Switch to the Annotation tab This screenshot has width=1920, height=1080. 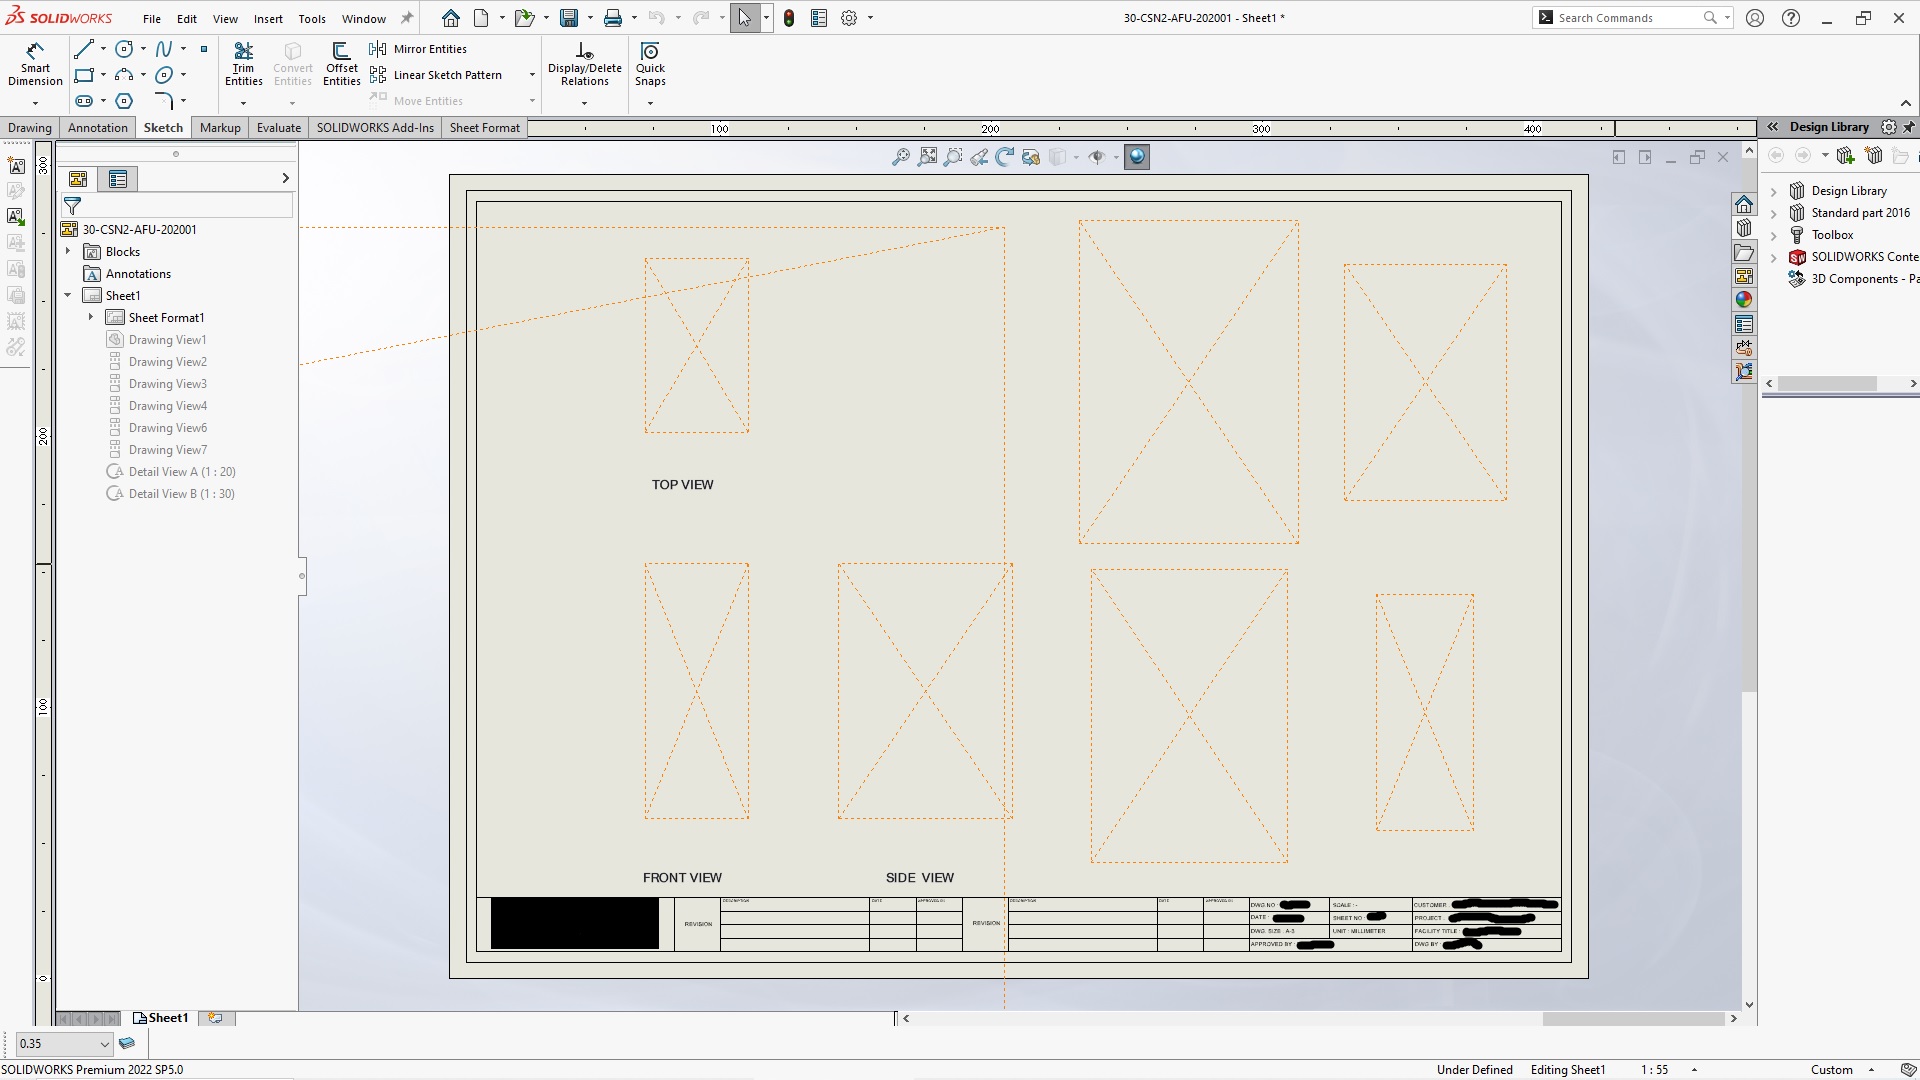pyautogui.click(x=97, y=127)
